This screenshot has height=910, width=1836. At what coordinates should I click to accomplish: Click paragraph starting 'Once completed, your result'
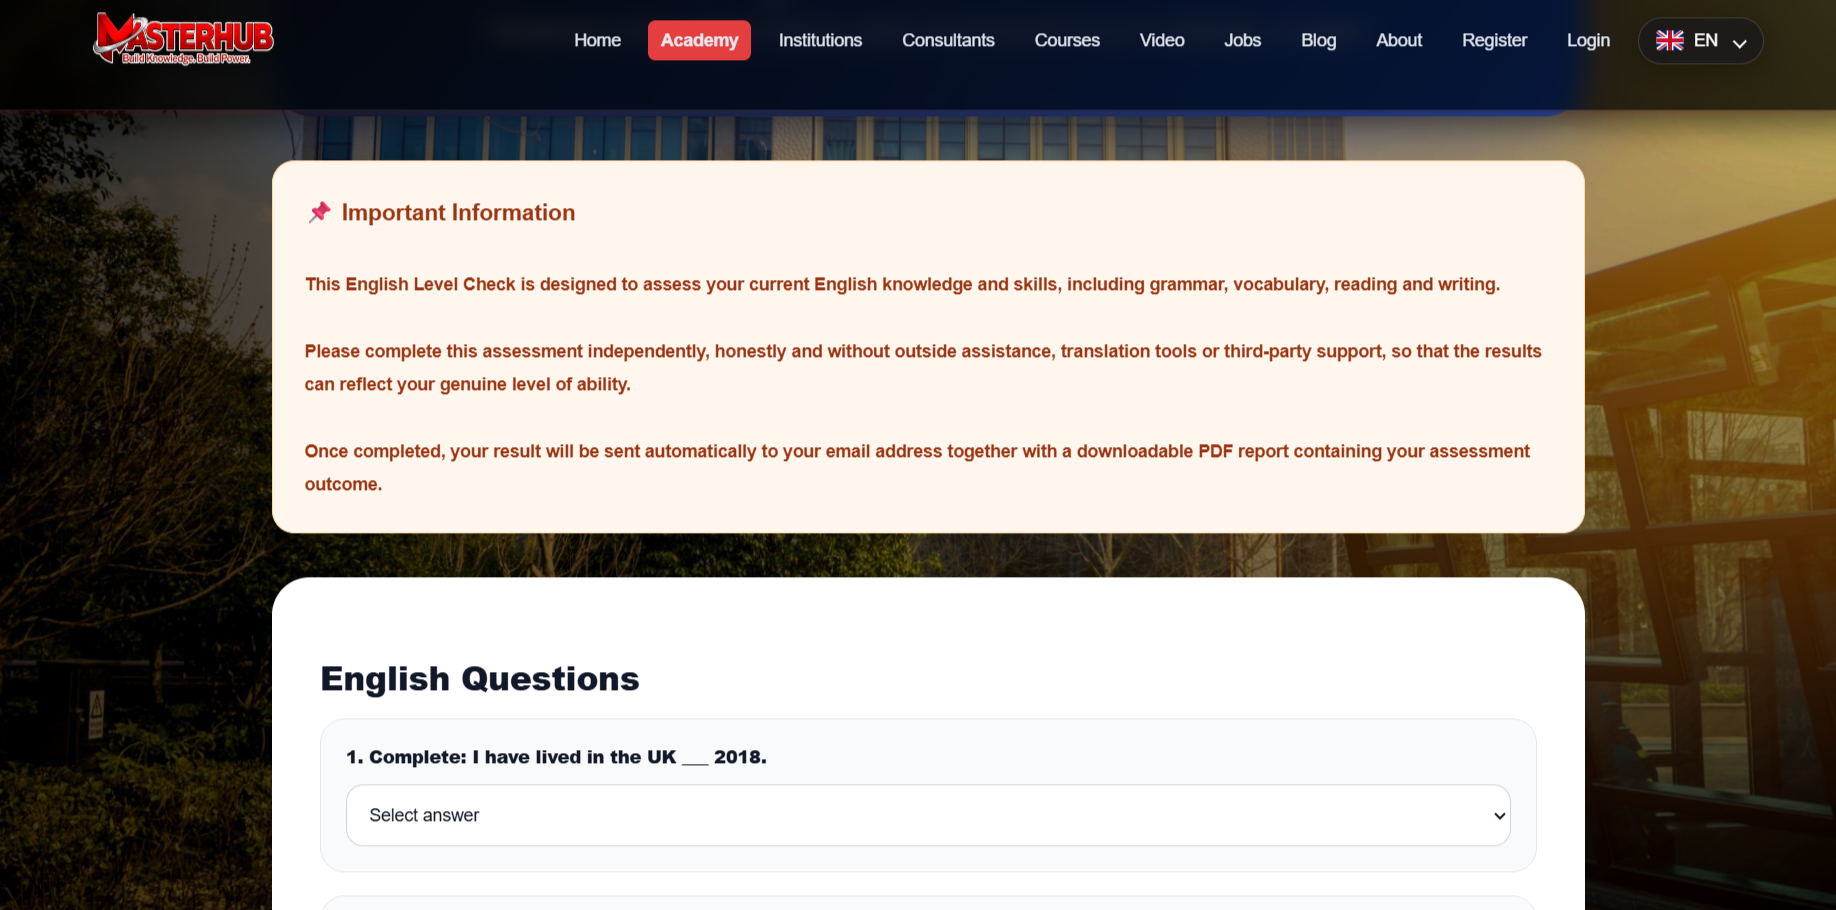tap(917, 467)
